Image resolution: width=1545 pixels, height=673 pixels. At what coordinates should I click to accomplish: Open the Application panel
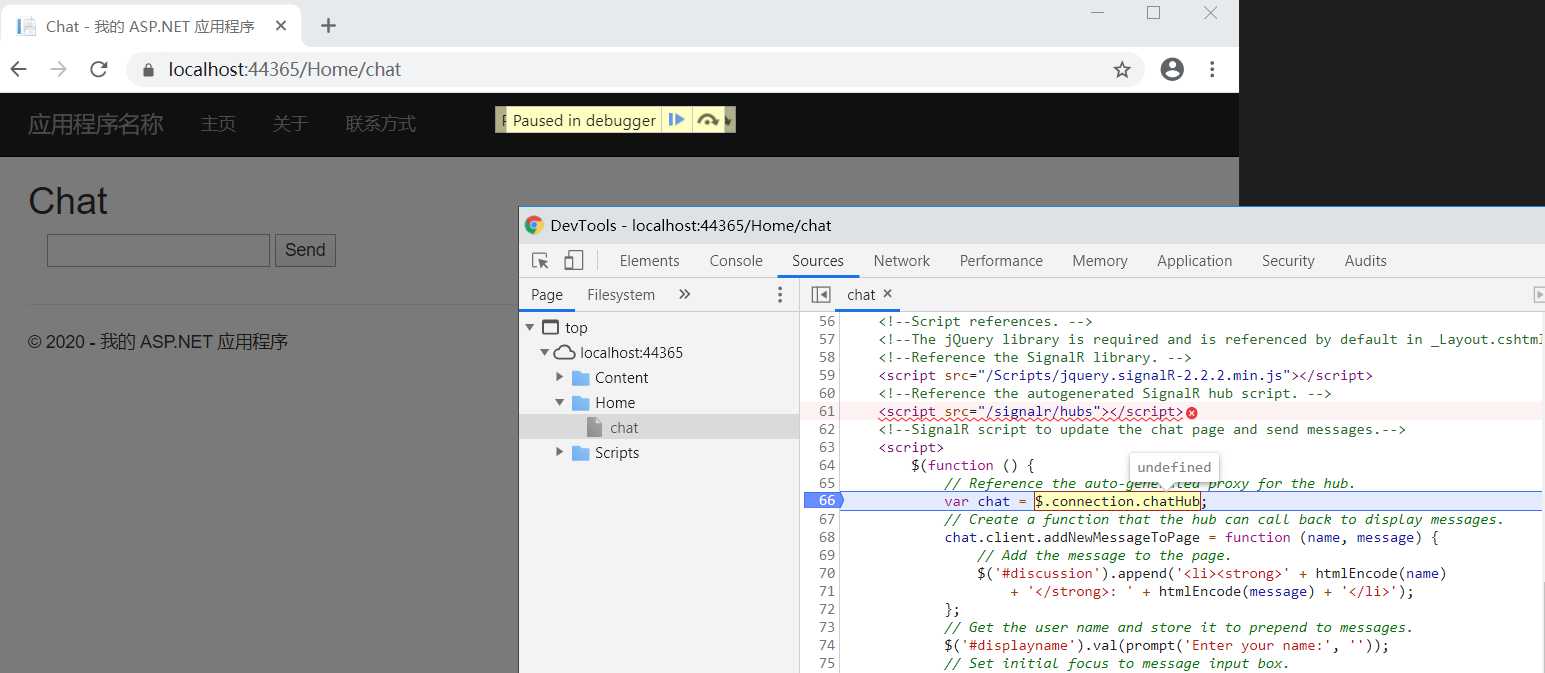point(1194,260)
